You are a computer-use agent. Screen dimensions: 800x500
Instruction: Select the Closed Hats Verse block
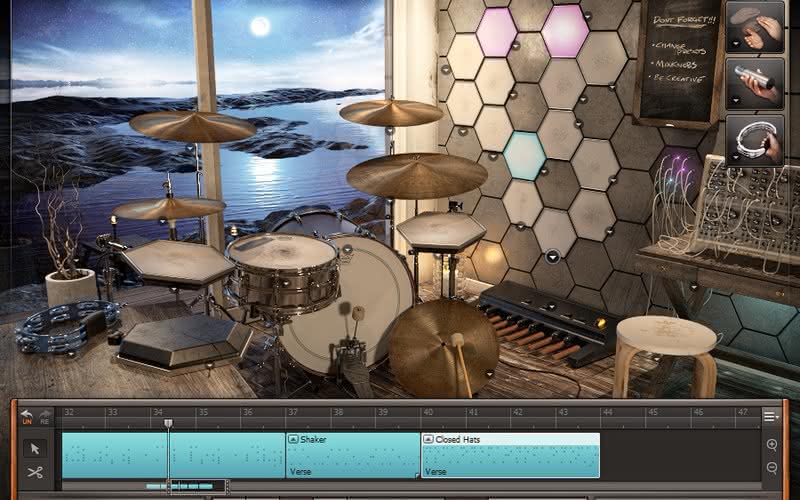510,455
